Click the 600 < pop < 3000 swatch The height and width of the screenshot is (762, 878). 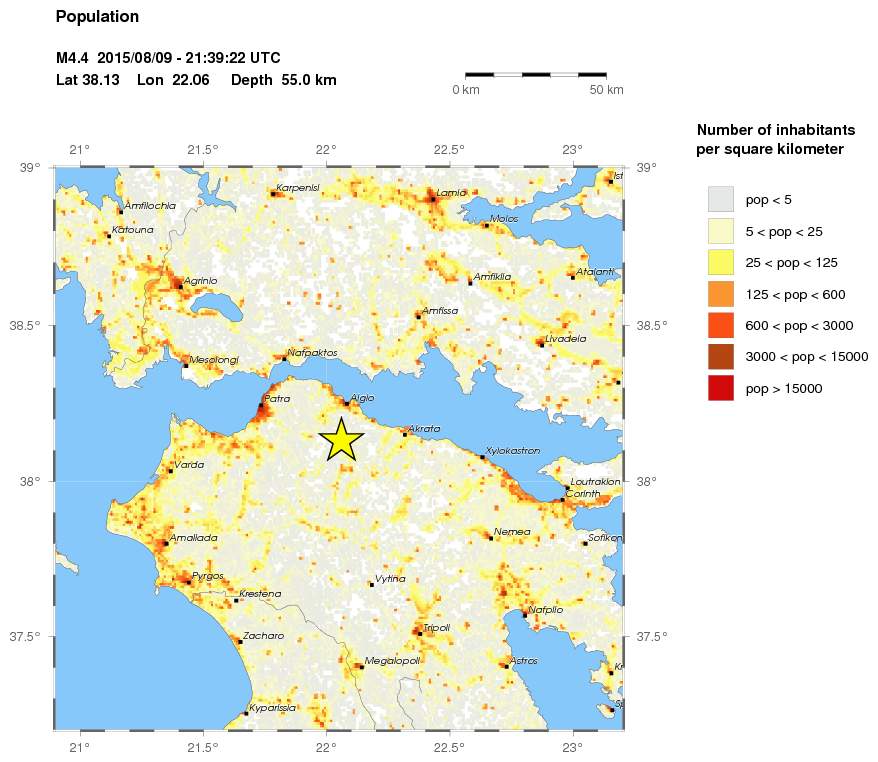721,326
